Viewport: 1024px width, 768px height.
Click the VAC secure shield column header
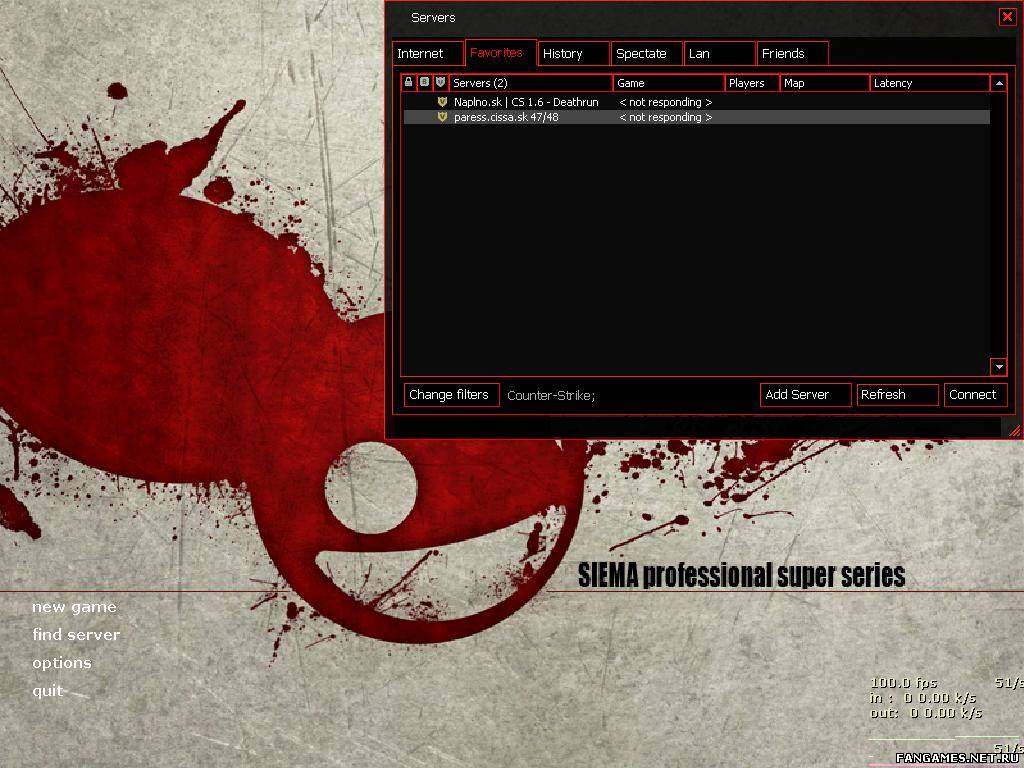click(441, 82)
